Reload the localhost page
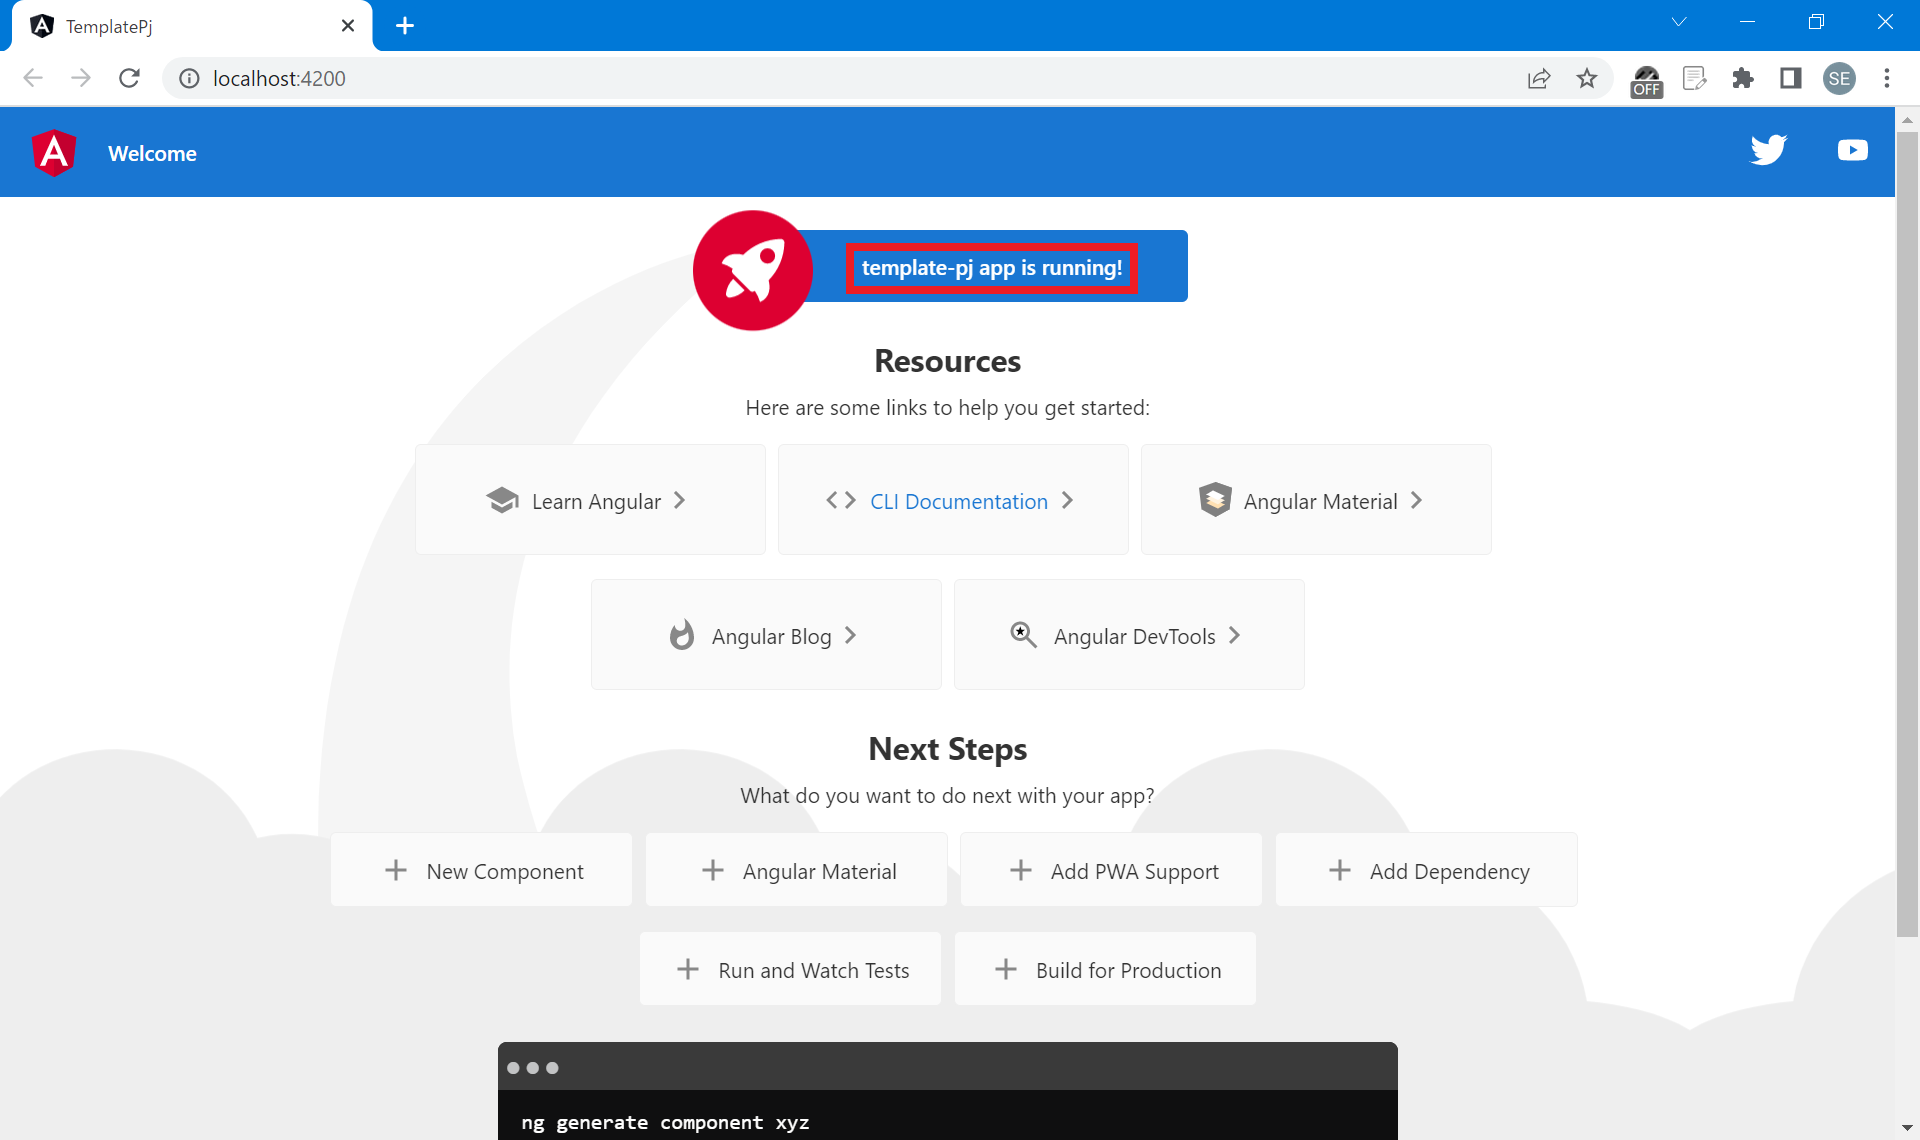This screenshot has width=1920, height=1140. (129, 78)
